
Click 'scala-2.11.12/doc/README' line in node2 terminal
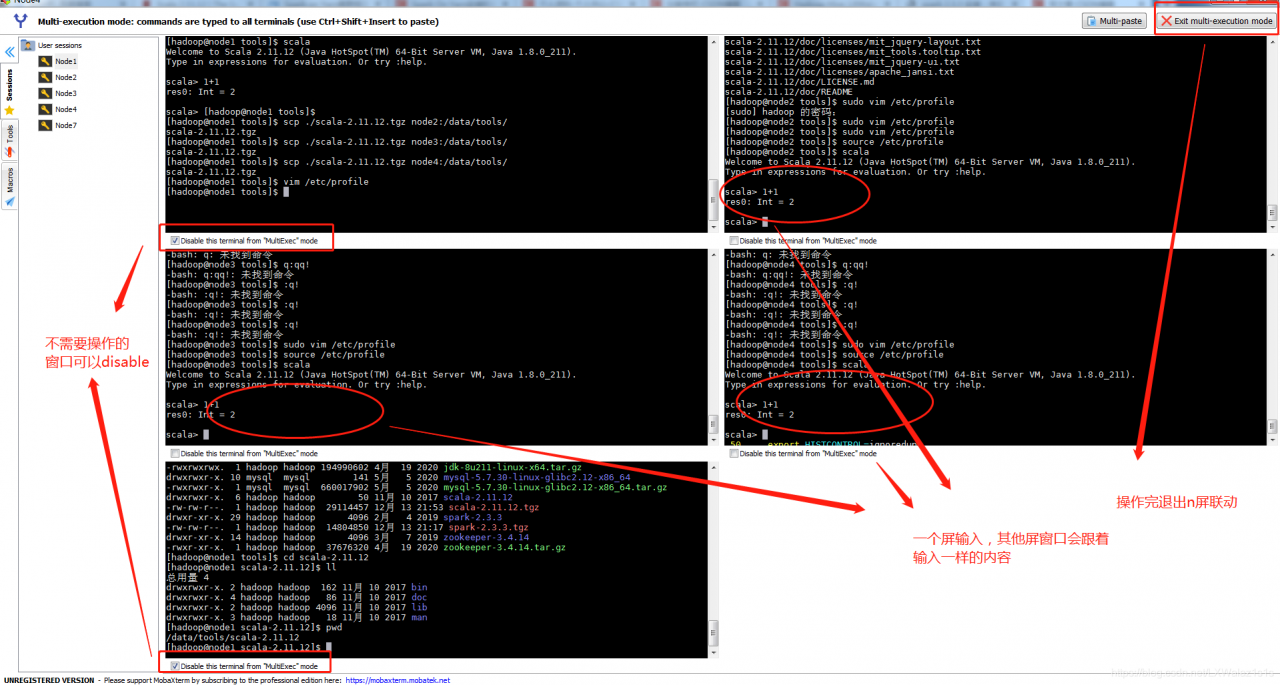point(789,92)
